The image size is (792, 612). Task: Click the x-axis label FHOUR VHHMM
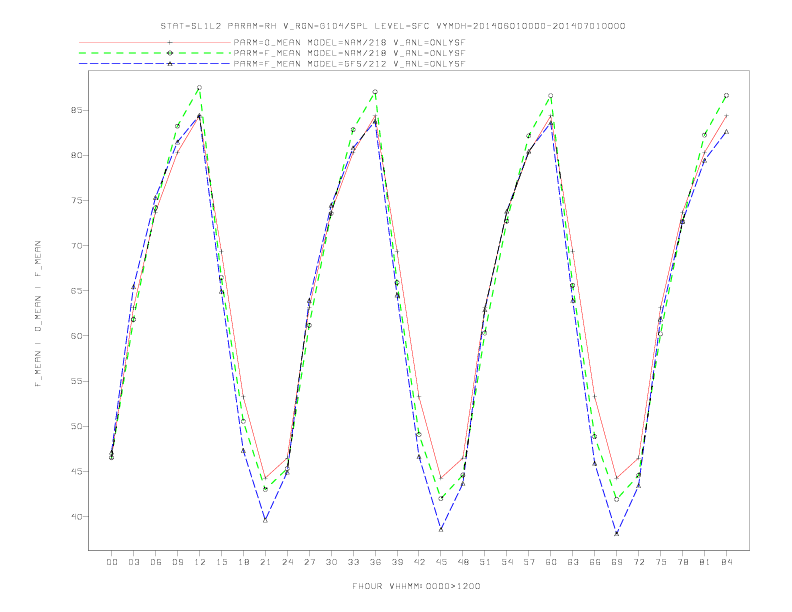(416, 586)
